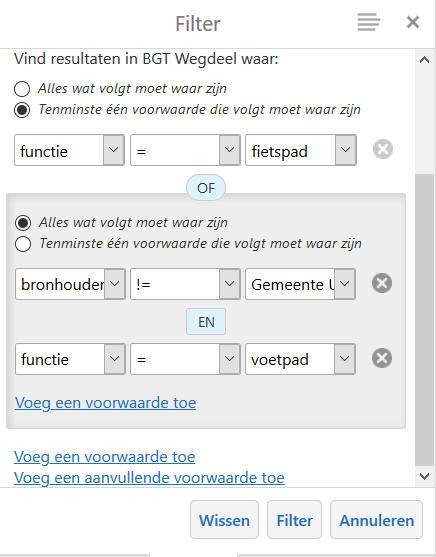Delete the voetpad condition row

pyautogui.click(x=382, y=358)
